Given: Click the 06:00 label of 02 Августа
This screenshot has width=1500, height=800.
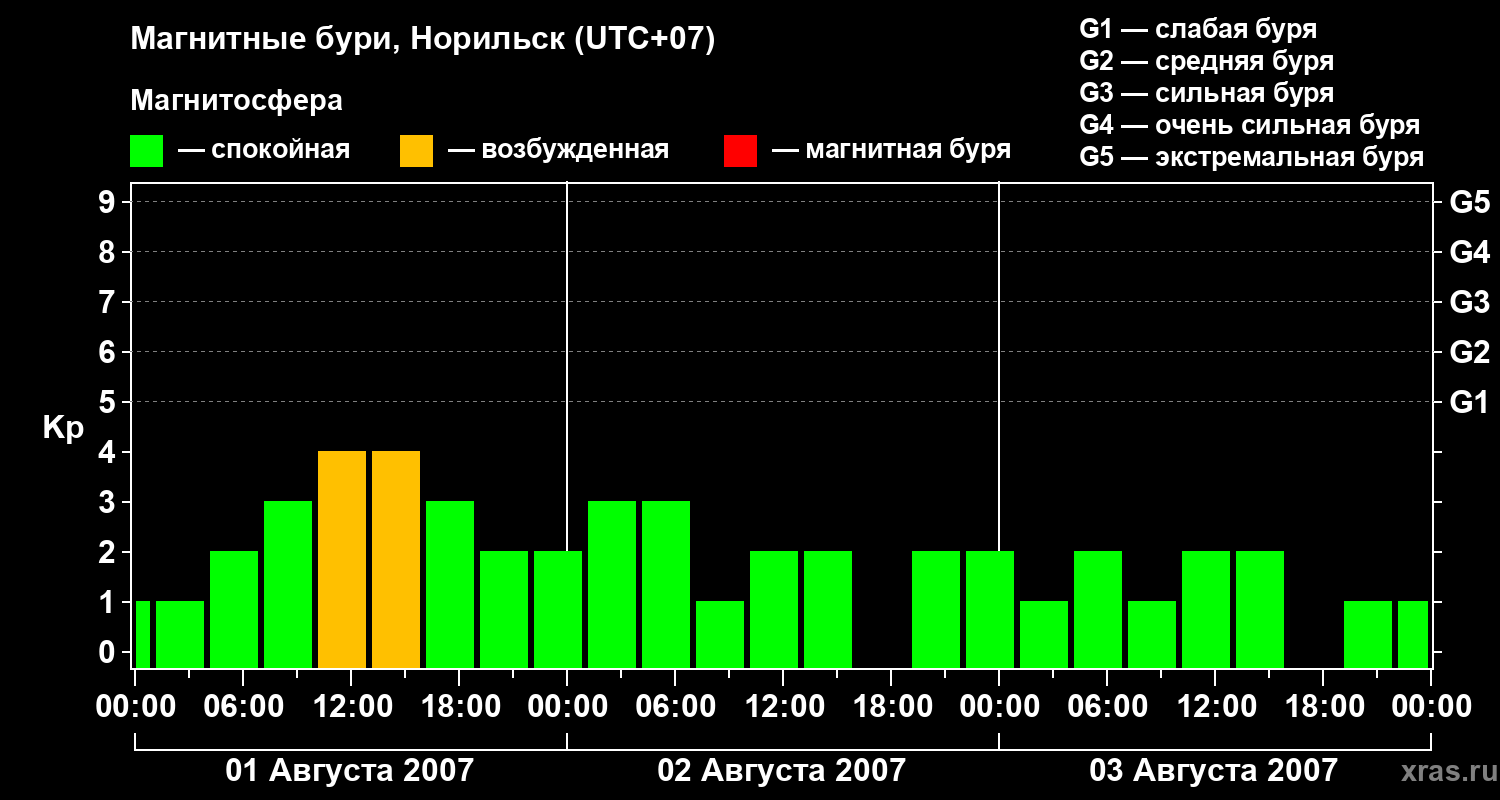Looking at the screenshot, I should click(675, 706).
